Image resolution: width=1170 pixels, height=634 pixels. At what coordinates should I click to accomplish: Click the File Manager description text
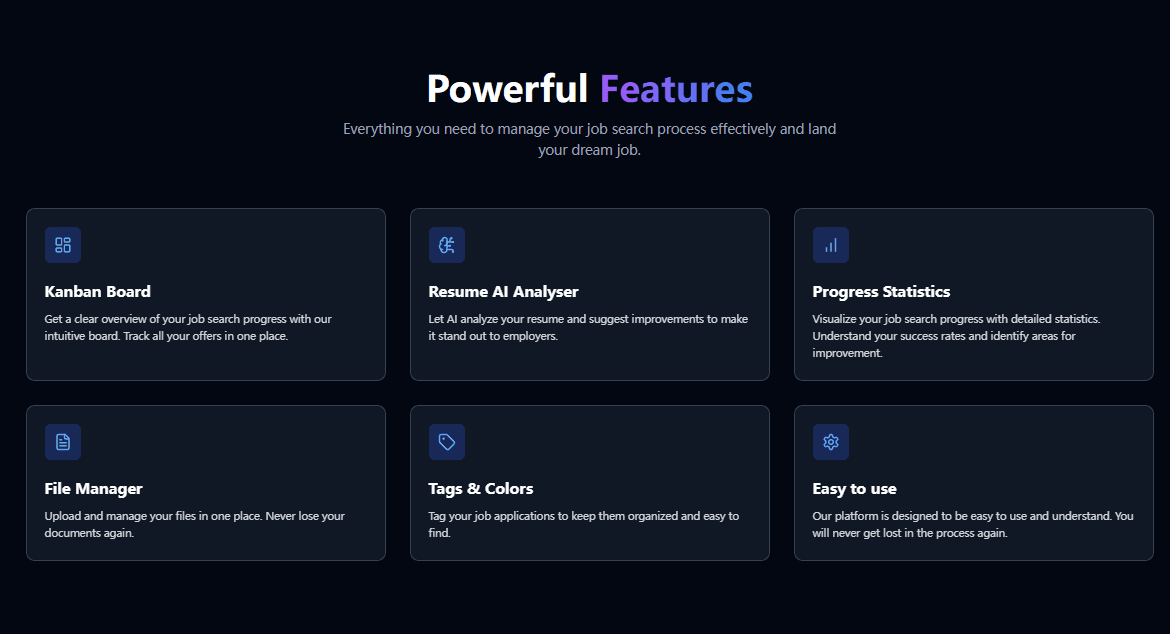(195, 524)
